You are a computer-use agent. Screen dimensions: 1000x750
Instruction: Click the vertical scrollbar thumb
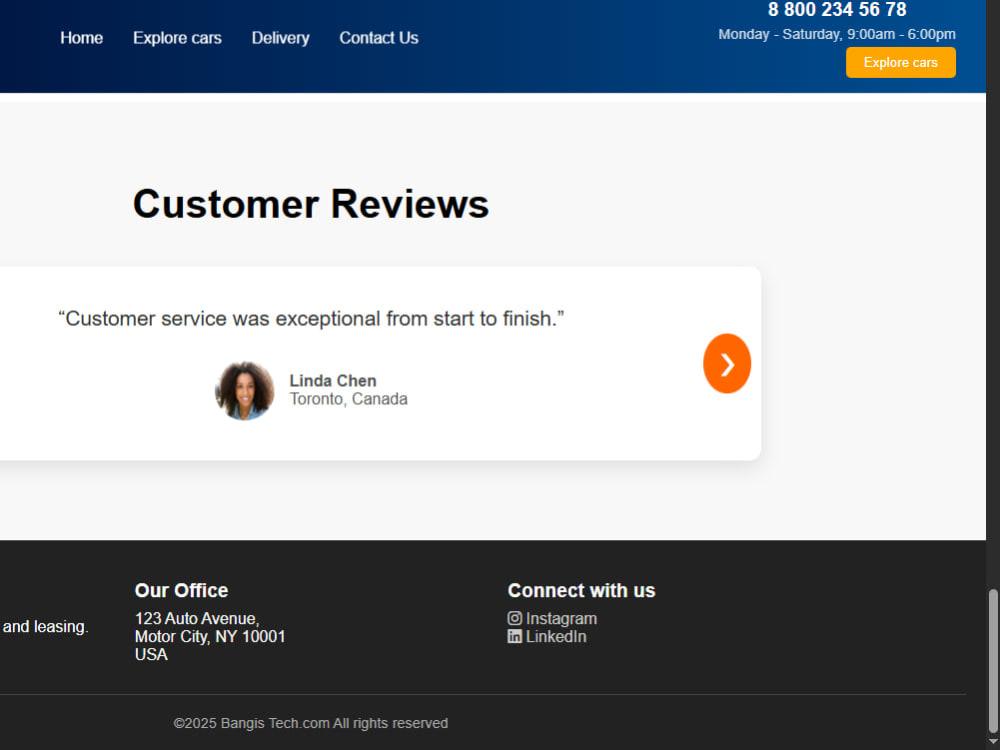pos(993,661)
